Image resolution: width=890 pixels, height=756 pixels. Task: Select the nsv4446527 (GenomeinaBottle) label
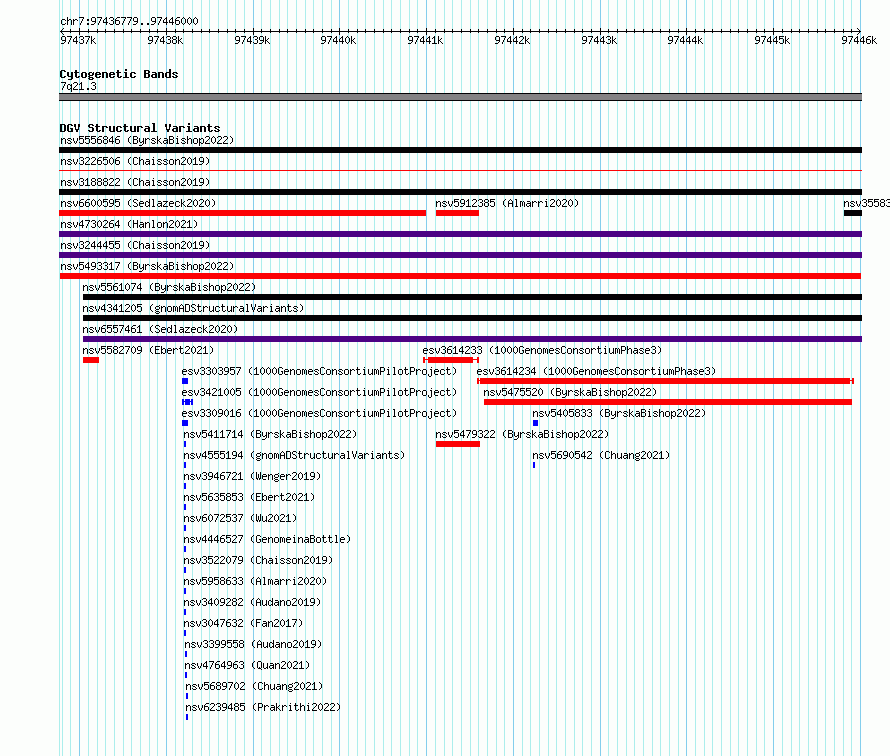coord(267,539)
